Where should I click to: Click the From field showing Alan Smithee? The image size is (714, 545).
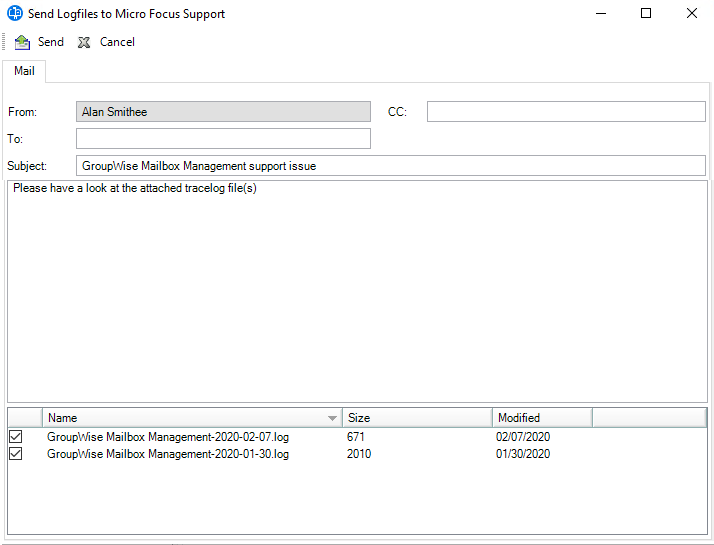click(223, 112)
